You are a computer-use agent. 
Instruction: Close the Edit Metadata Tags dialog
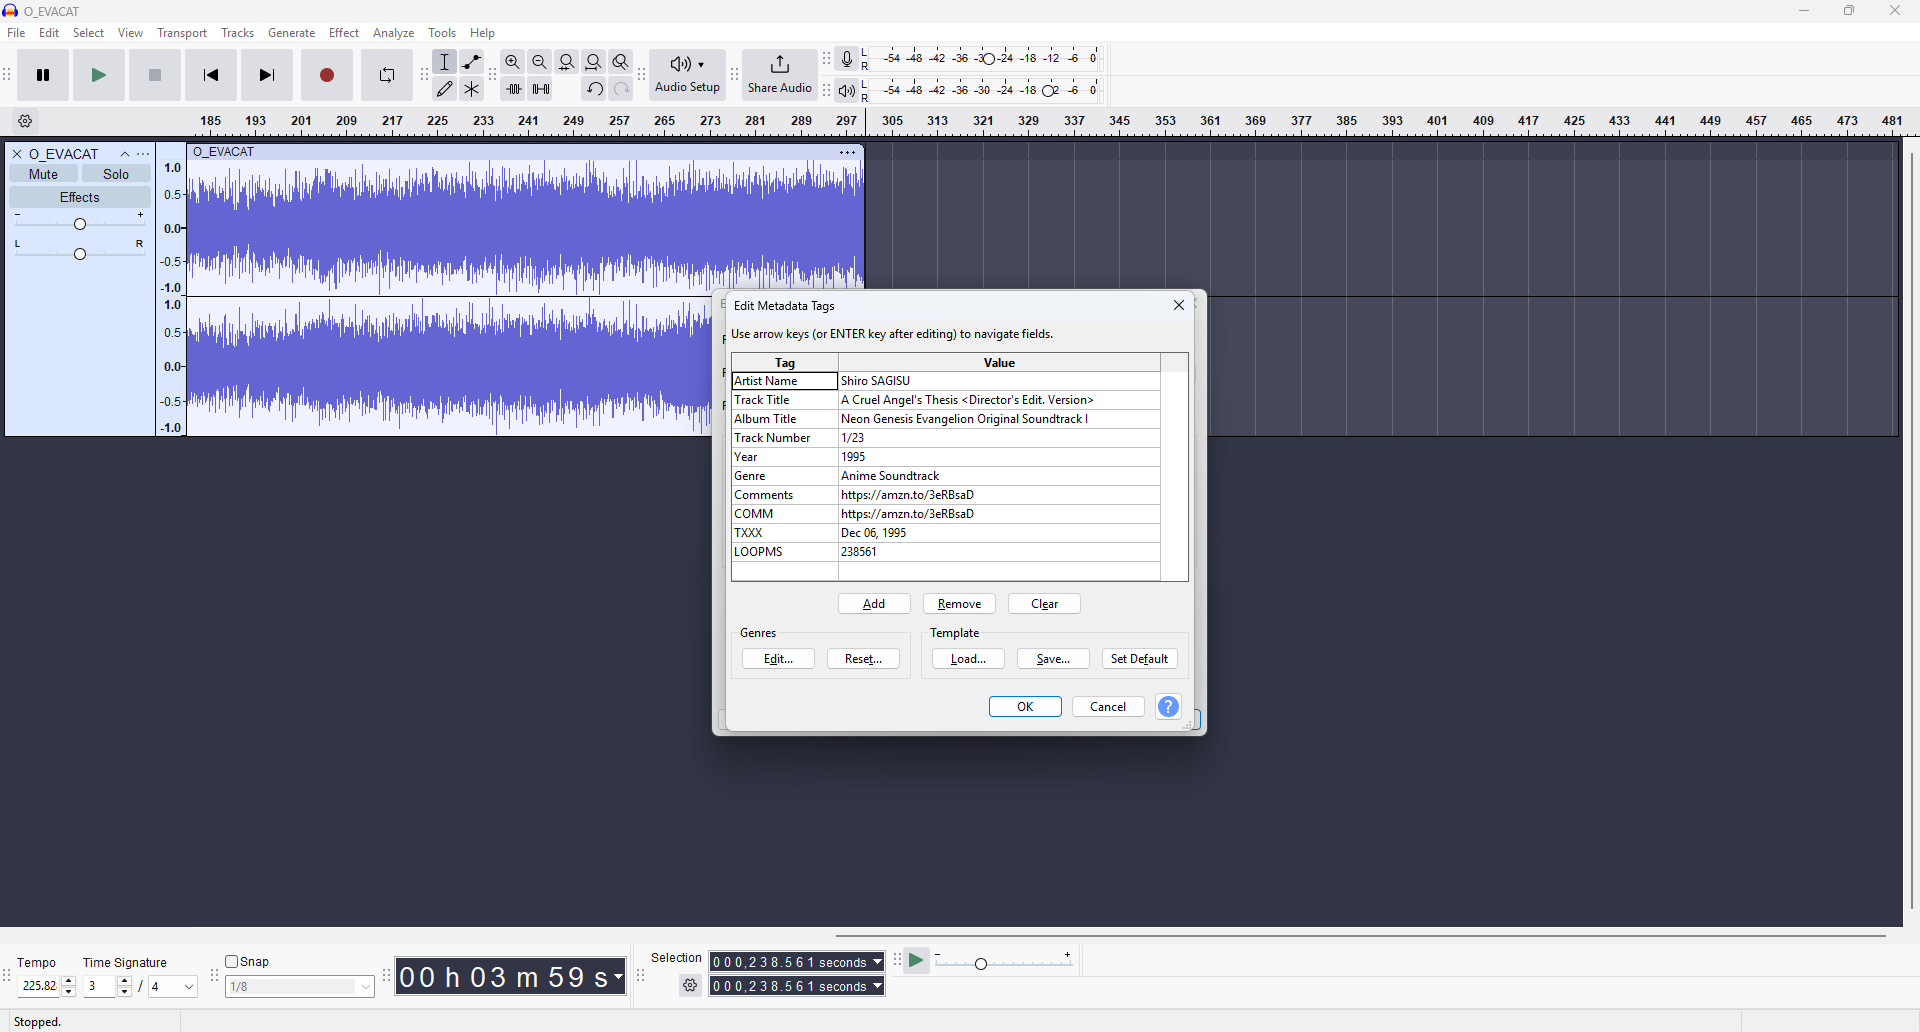pyautogui.click(x=1179, y=306)
